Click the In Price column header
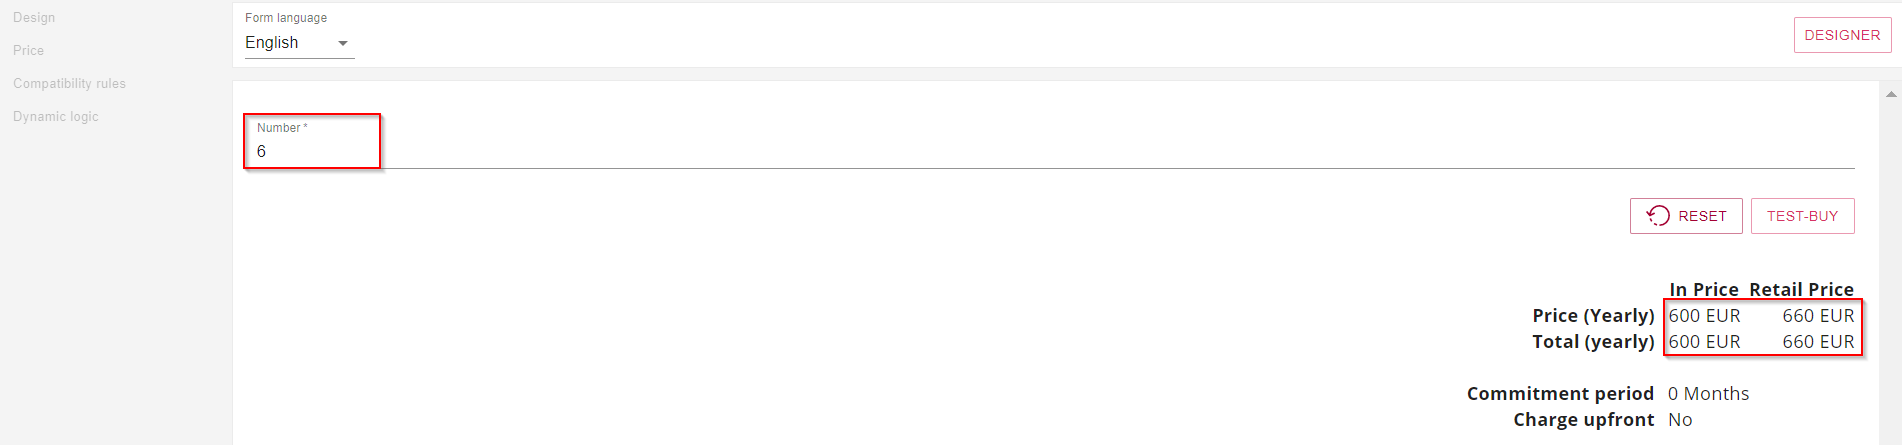 [x=1704, y=289]
